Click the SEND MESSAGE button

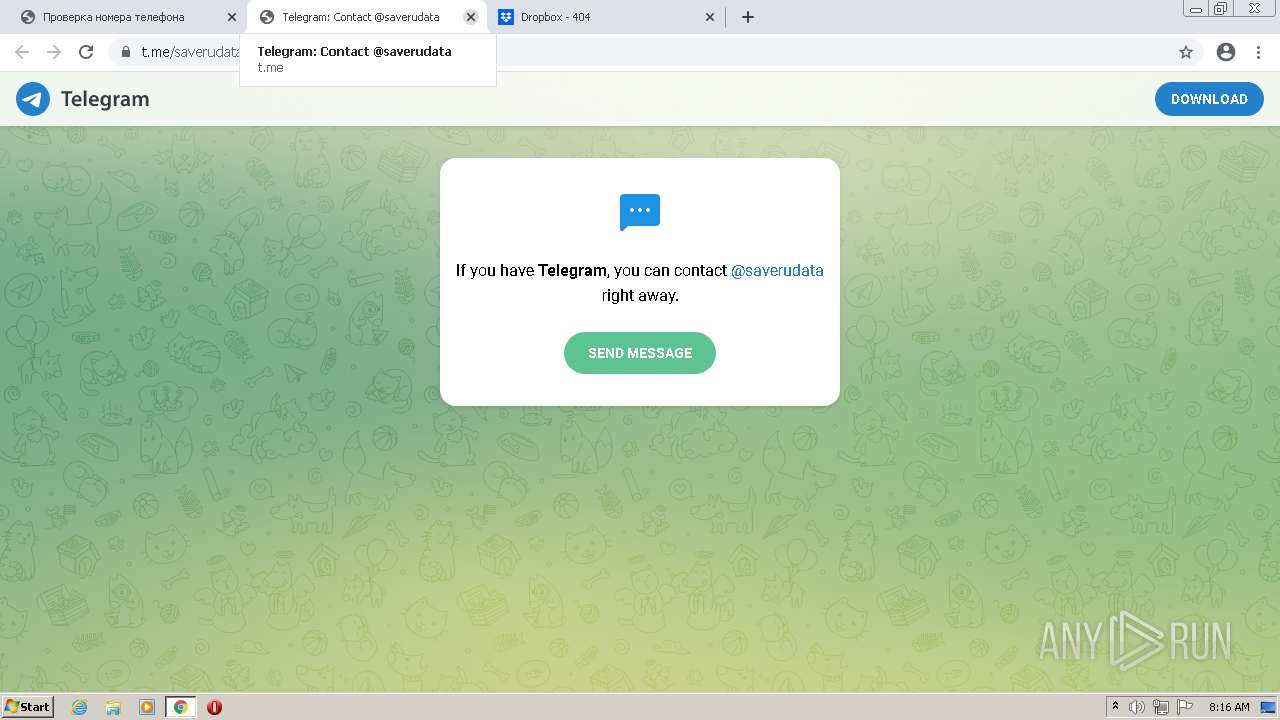640,353
